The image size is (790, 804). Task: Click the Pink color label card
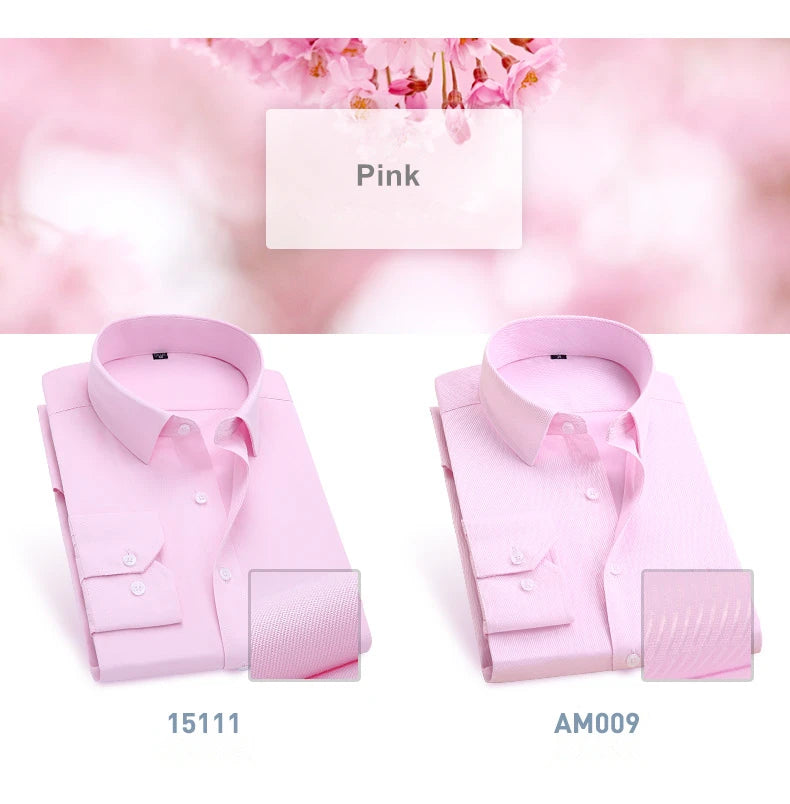[394, 178]
